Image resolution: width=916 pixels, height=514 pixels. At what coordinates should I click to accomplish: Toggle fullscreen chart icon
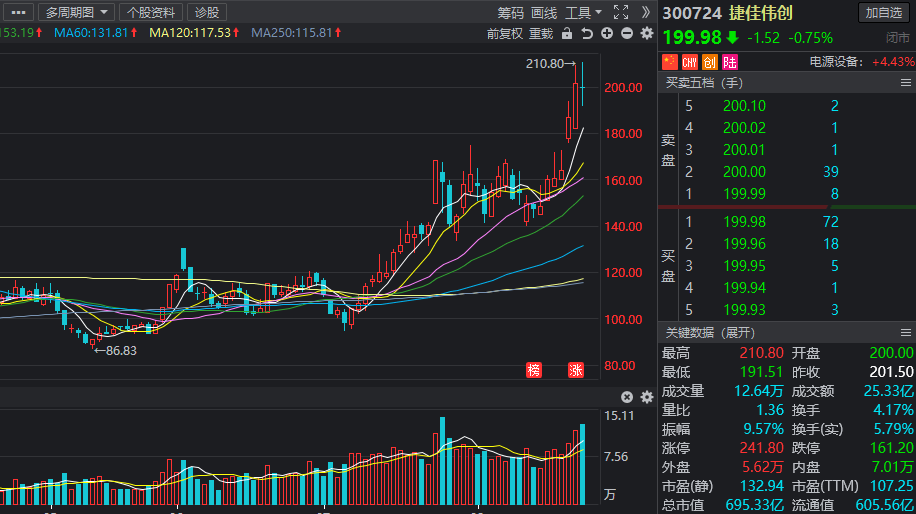(621, 12)
